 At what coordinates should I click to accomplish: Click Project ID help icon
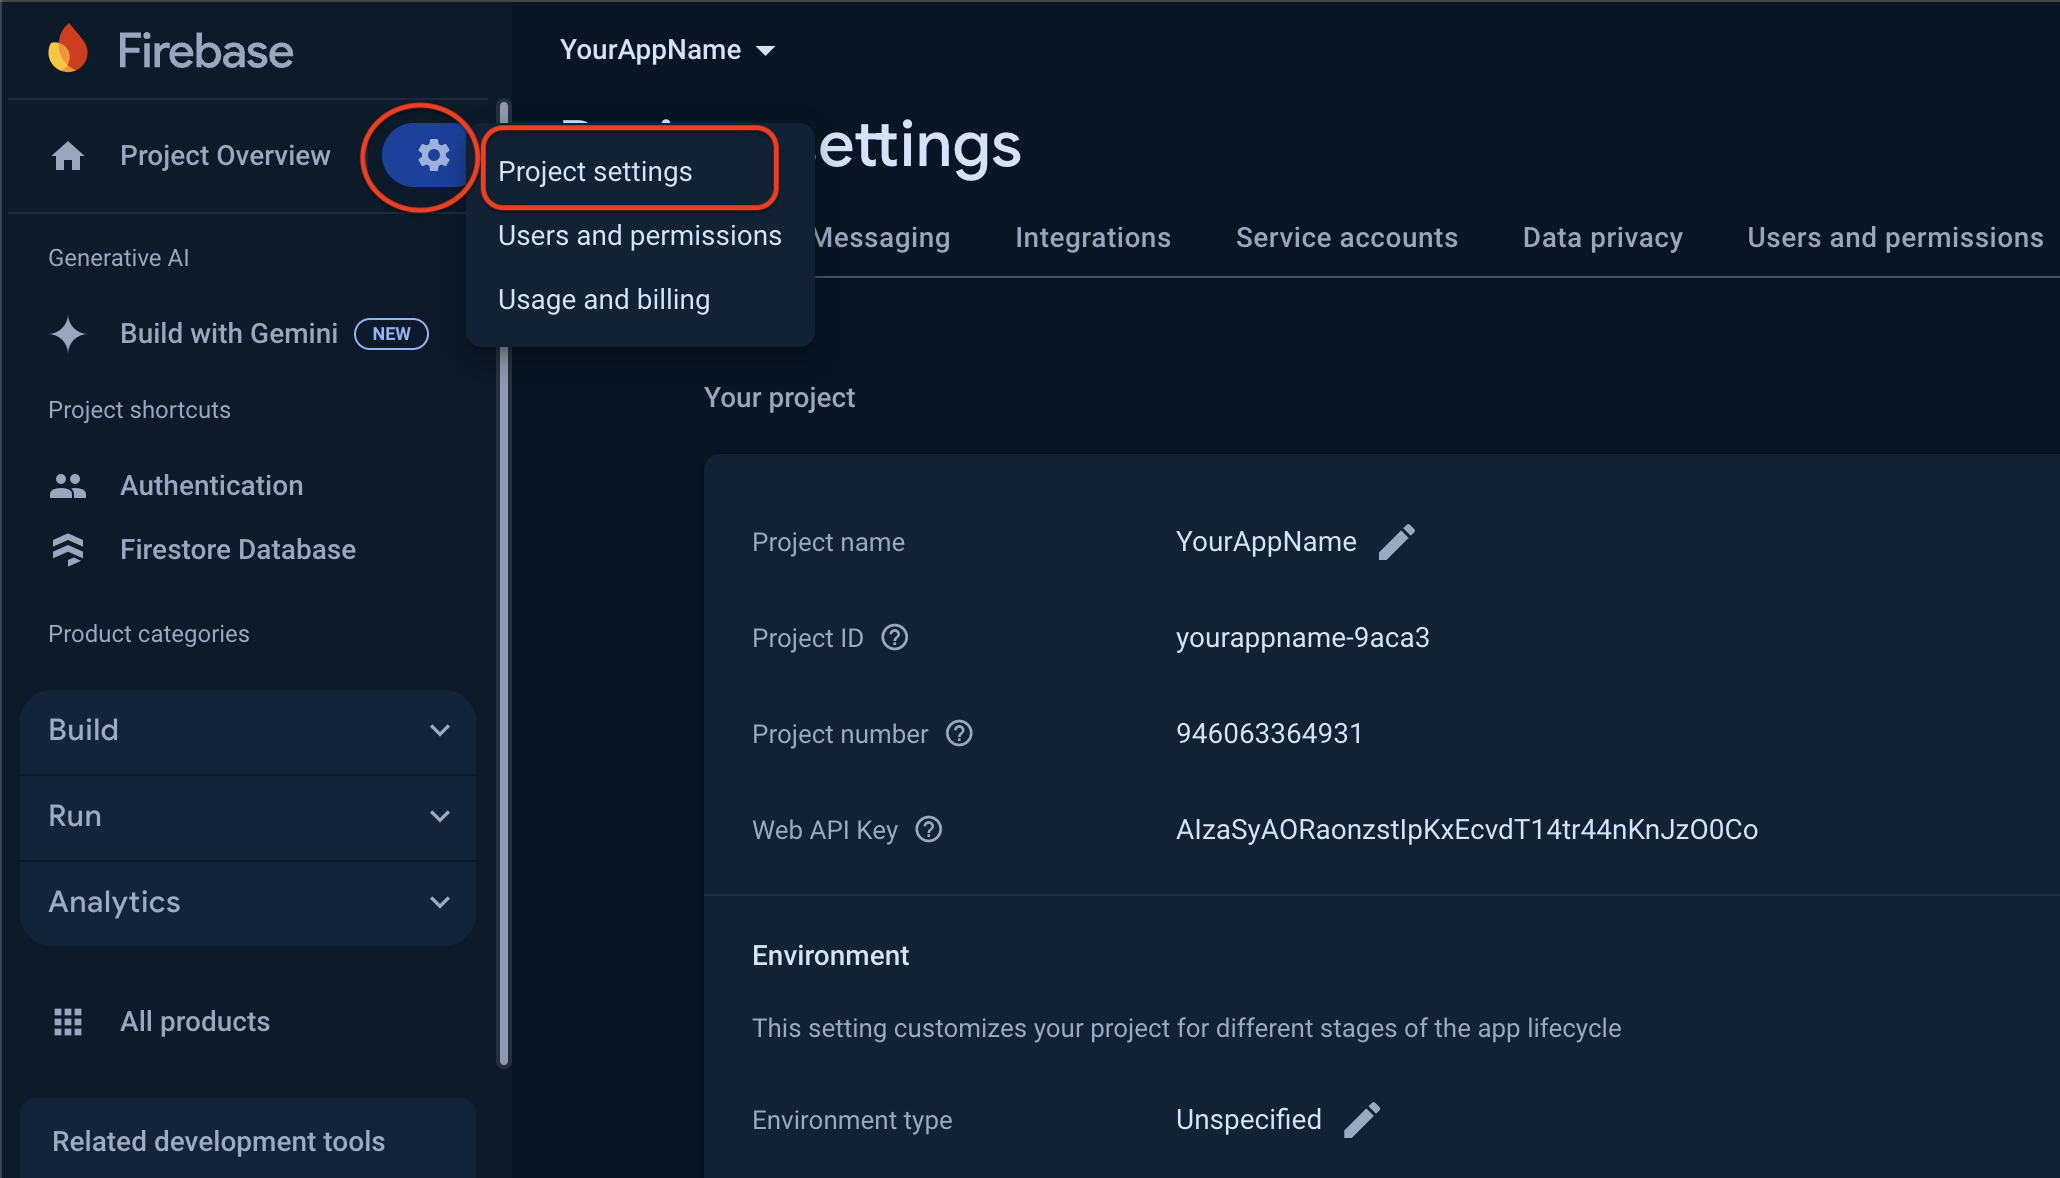tap(894, 638)
